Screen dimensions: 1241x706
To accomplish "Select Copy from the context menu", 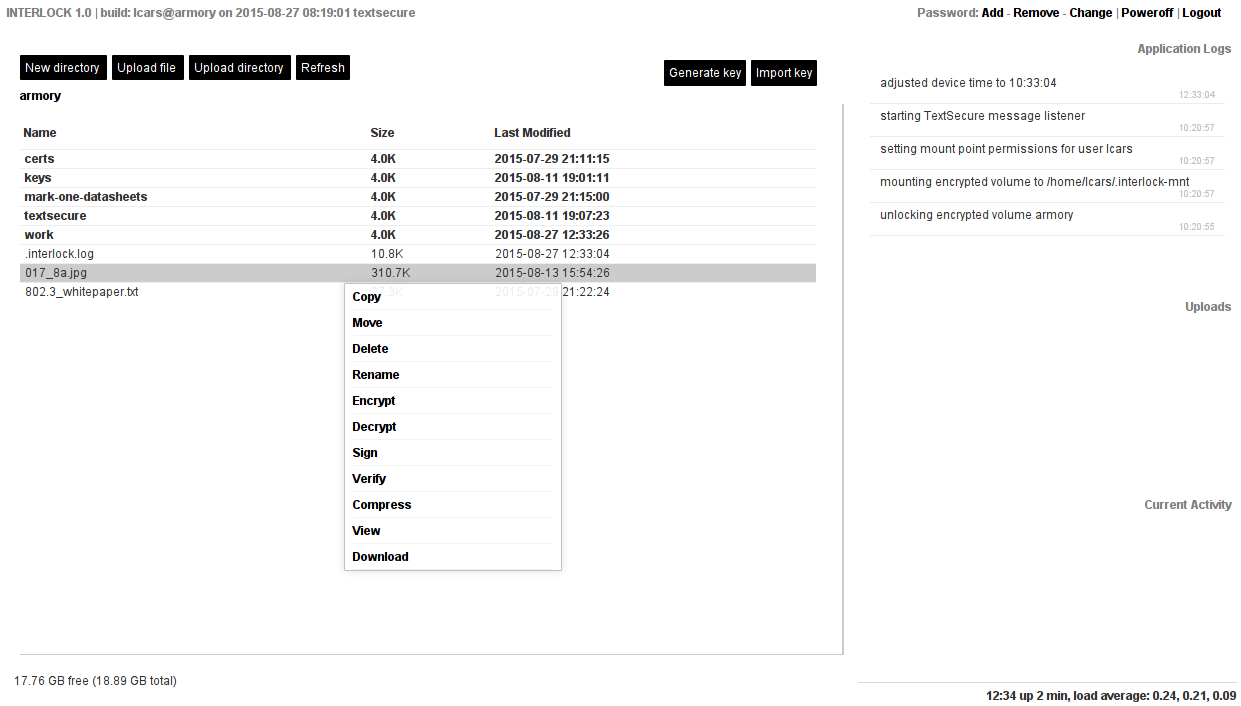I will 366,296.
